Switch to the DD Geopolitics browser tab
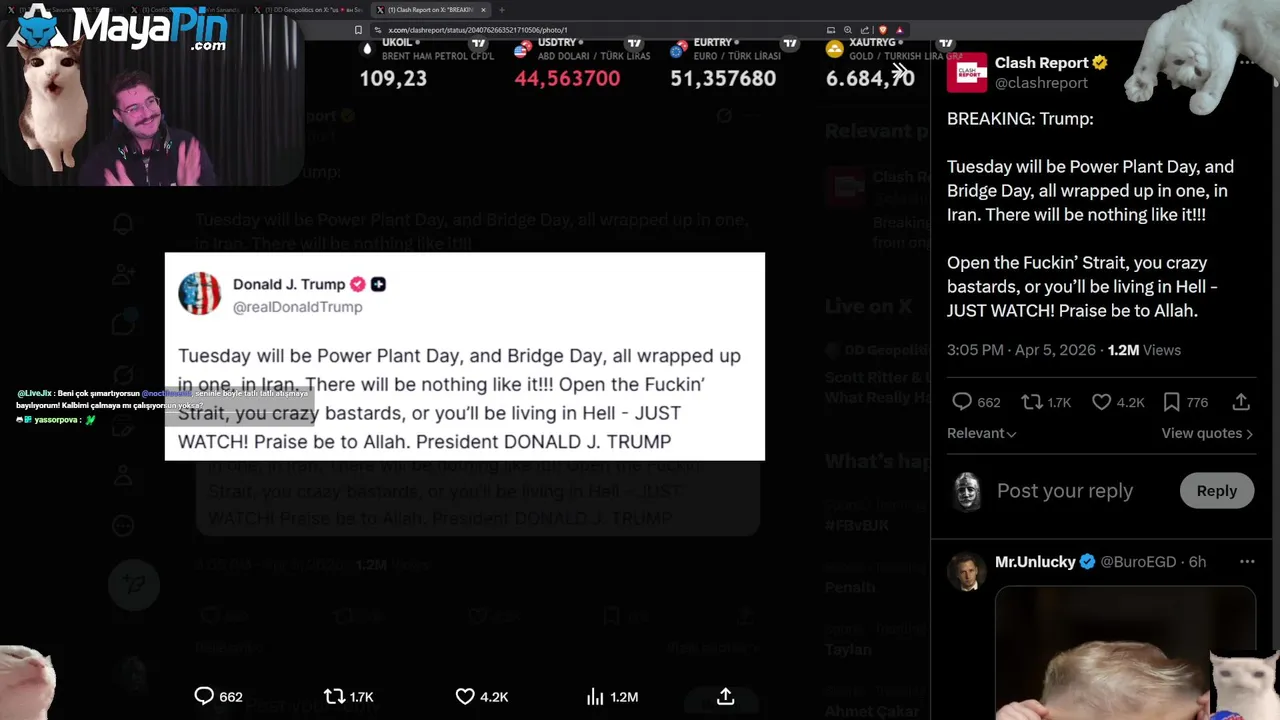 click(311, 10)
